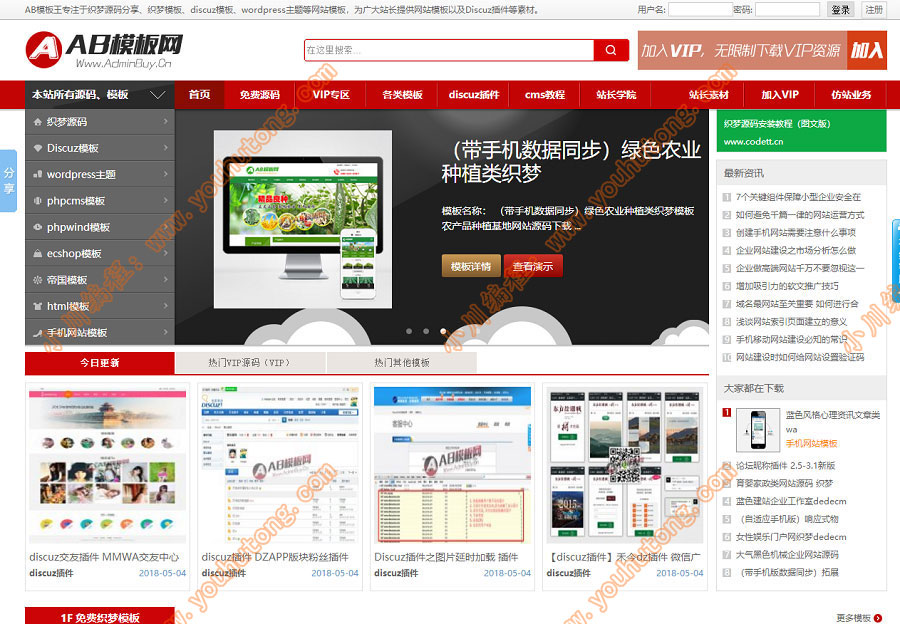The height and width of the screenshot is (624, 900).
Task: Open 站长素材 in the navigation bar
Action: coord(708,95)
